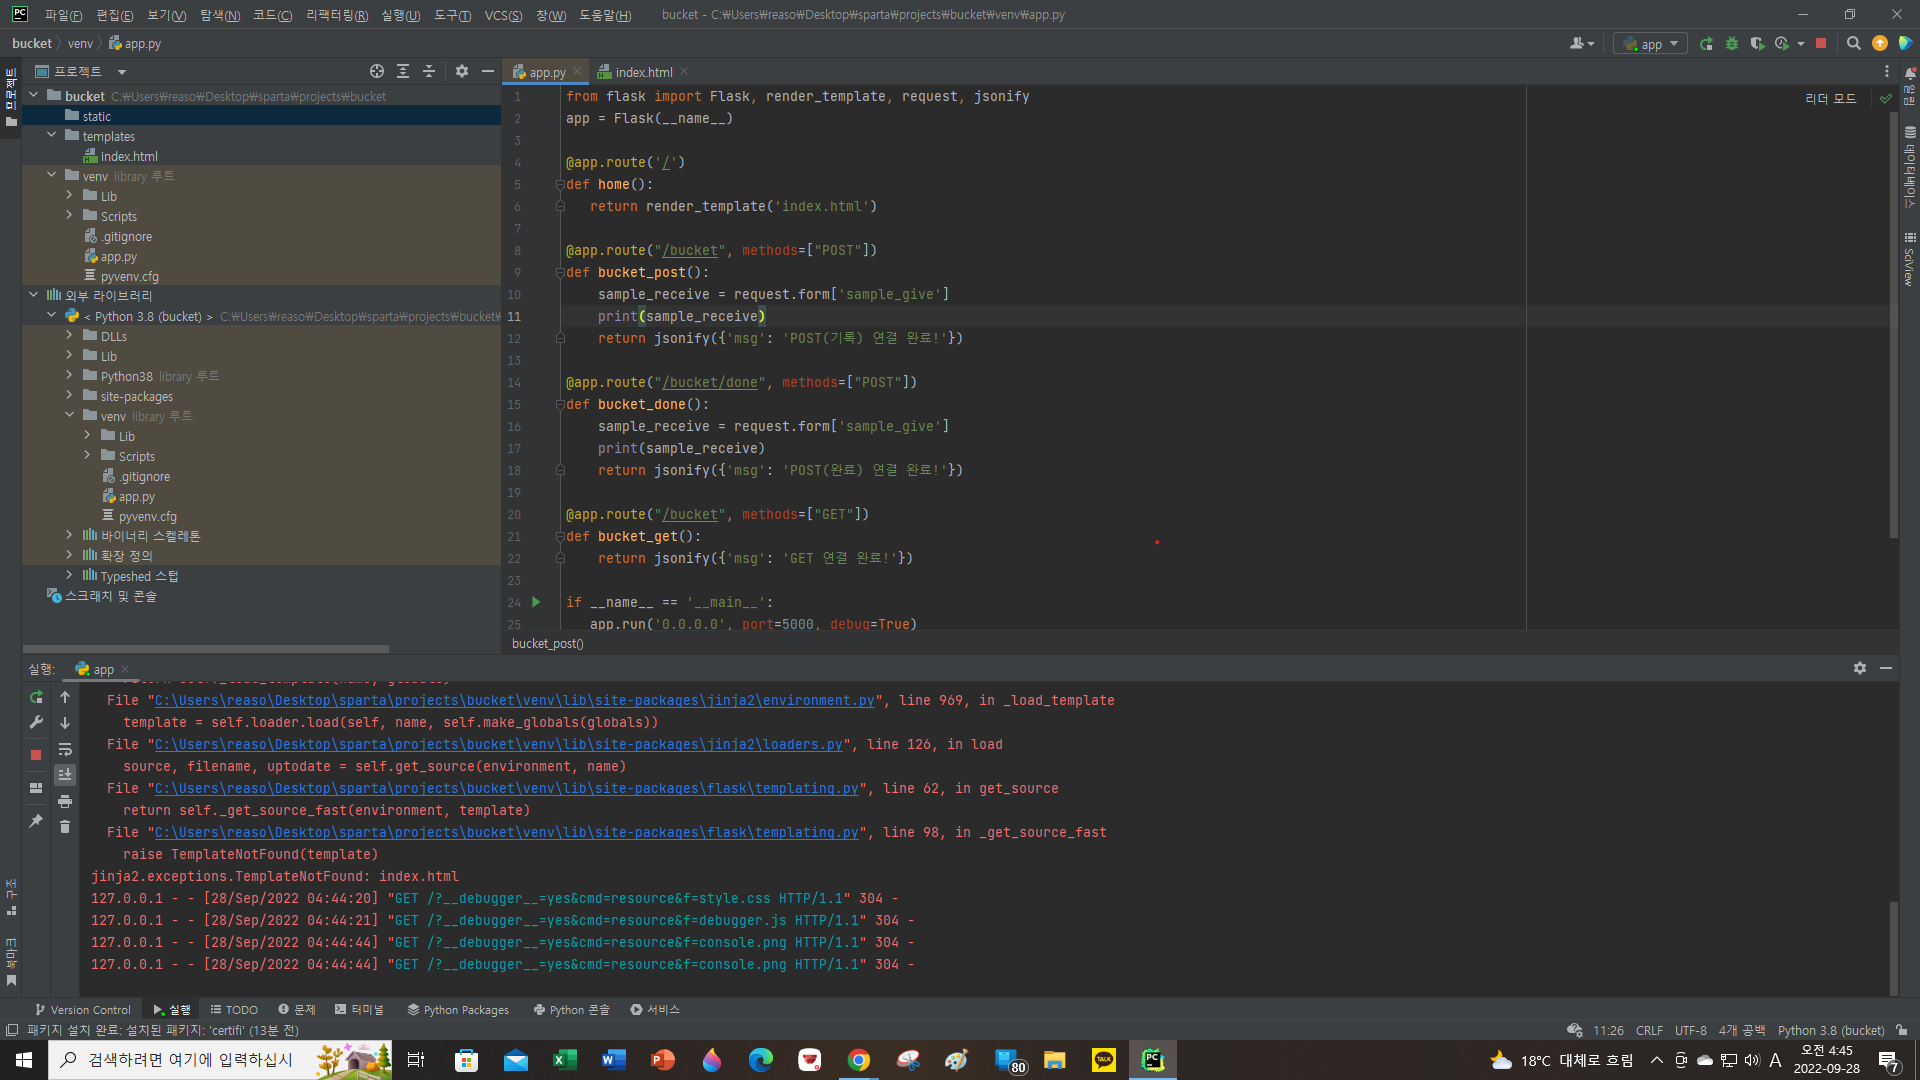This screenshot has height=1080, width=1920.
Task: Click the gutter run arrow on line 24
Action: (536, 602)
